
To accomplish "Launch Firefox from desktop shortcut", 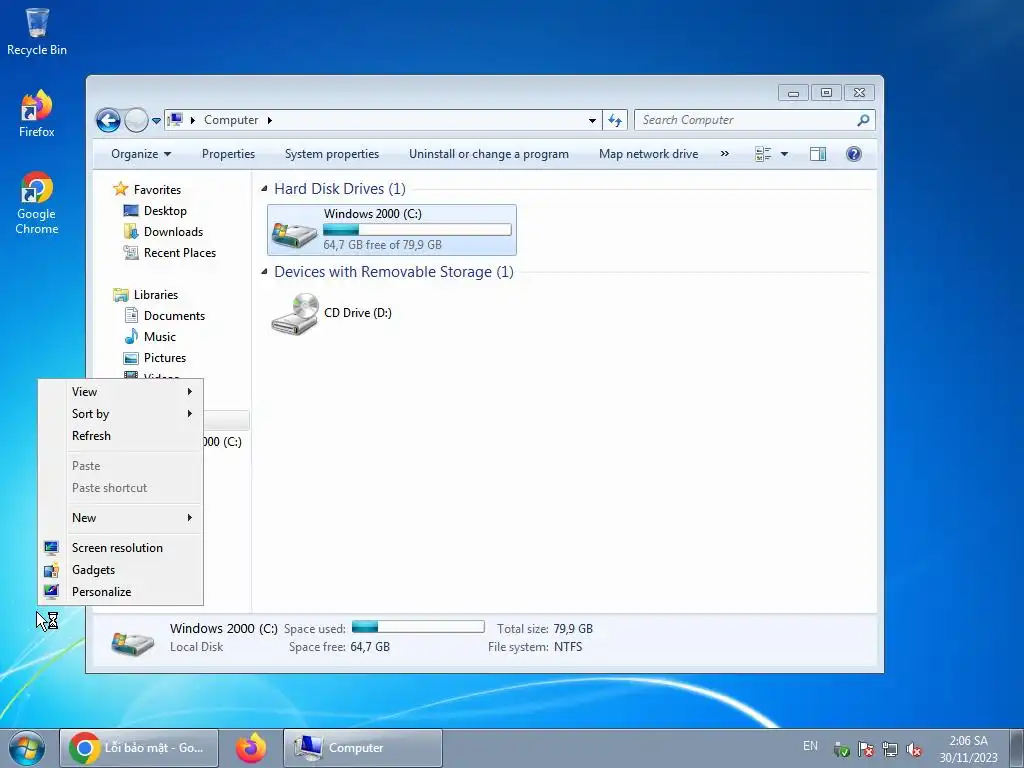I will (x=37, y=114).
